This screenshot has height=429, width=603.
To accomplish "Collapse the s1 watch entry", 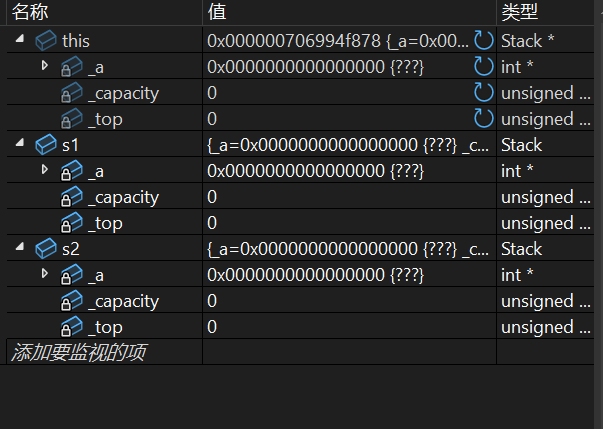I will click(20, 143).
